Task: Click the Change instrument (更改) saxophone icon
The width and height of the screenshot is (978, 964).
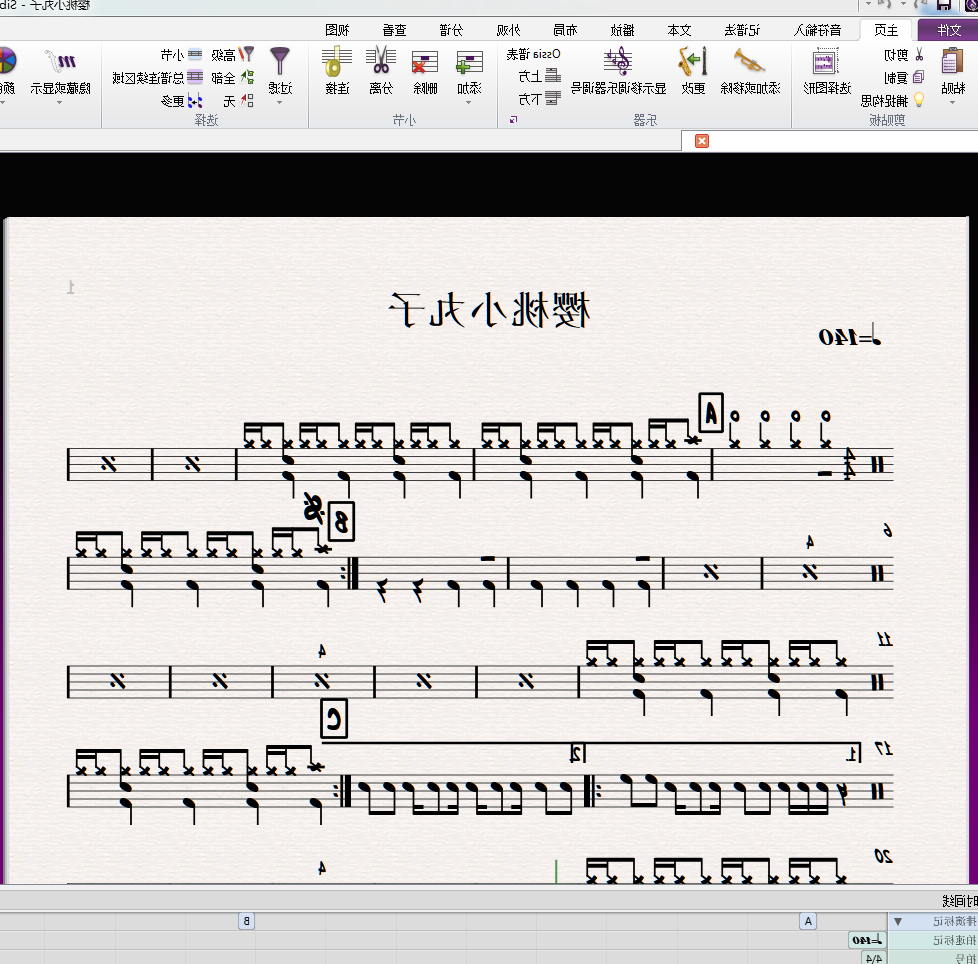Action: point(692,62)
